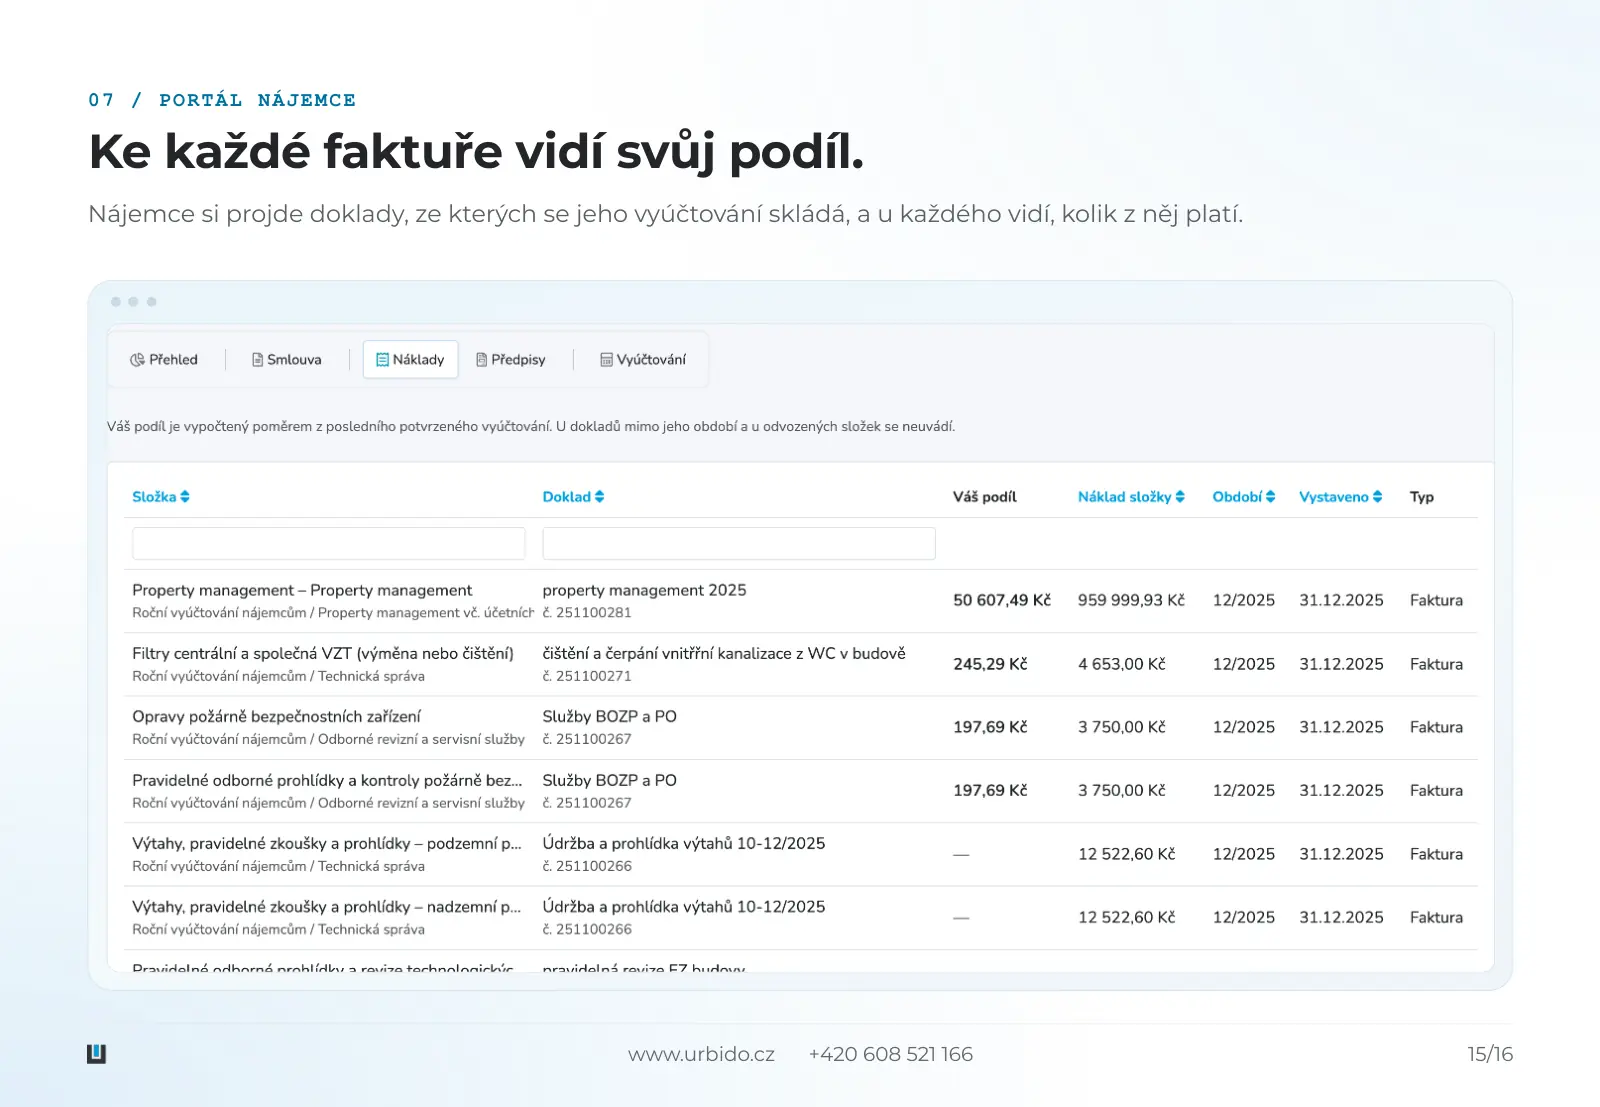Screen dimensions: 1600x1107
Task: Click the Smlouva document icon
Action: (258, 360)
